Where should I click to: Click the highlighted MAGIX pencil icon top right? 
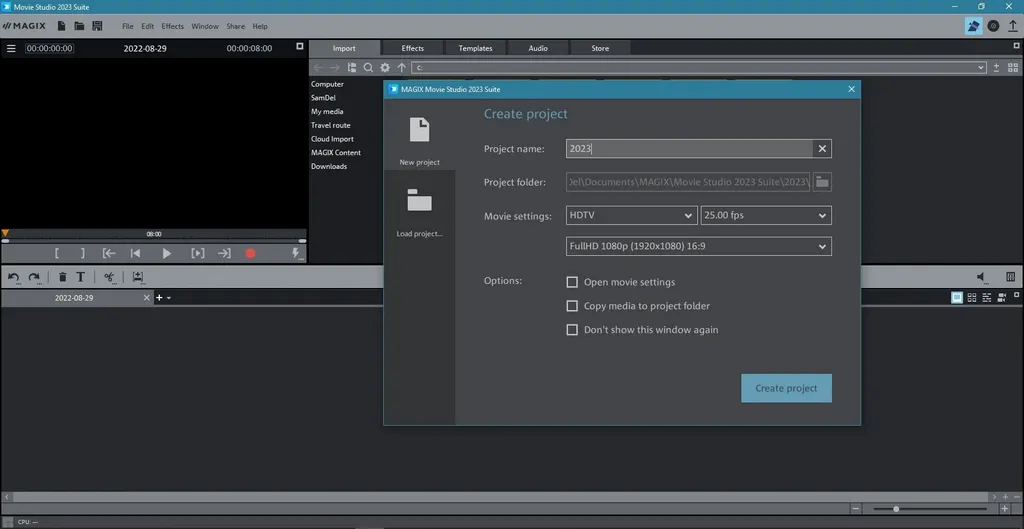pyautogui.click(x=974, y=26)
